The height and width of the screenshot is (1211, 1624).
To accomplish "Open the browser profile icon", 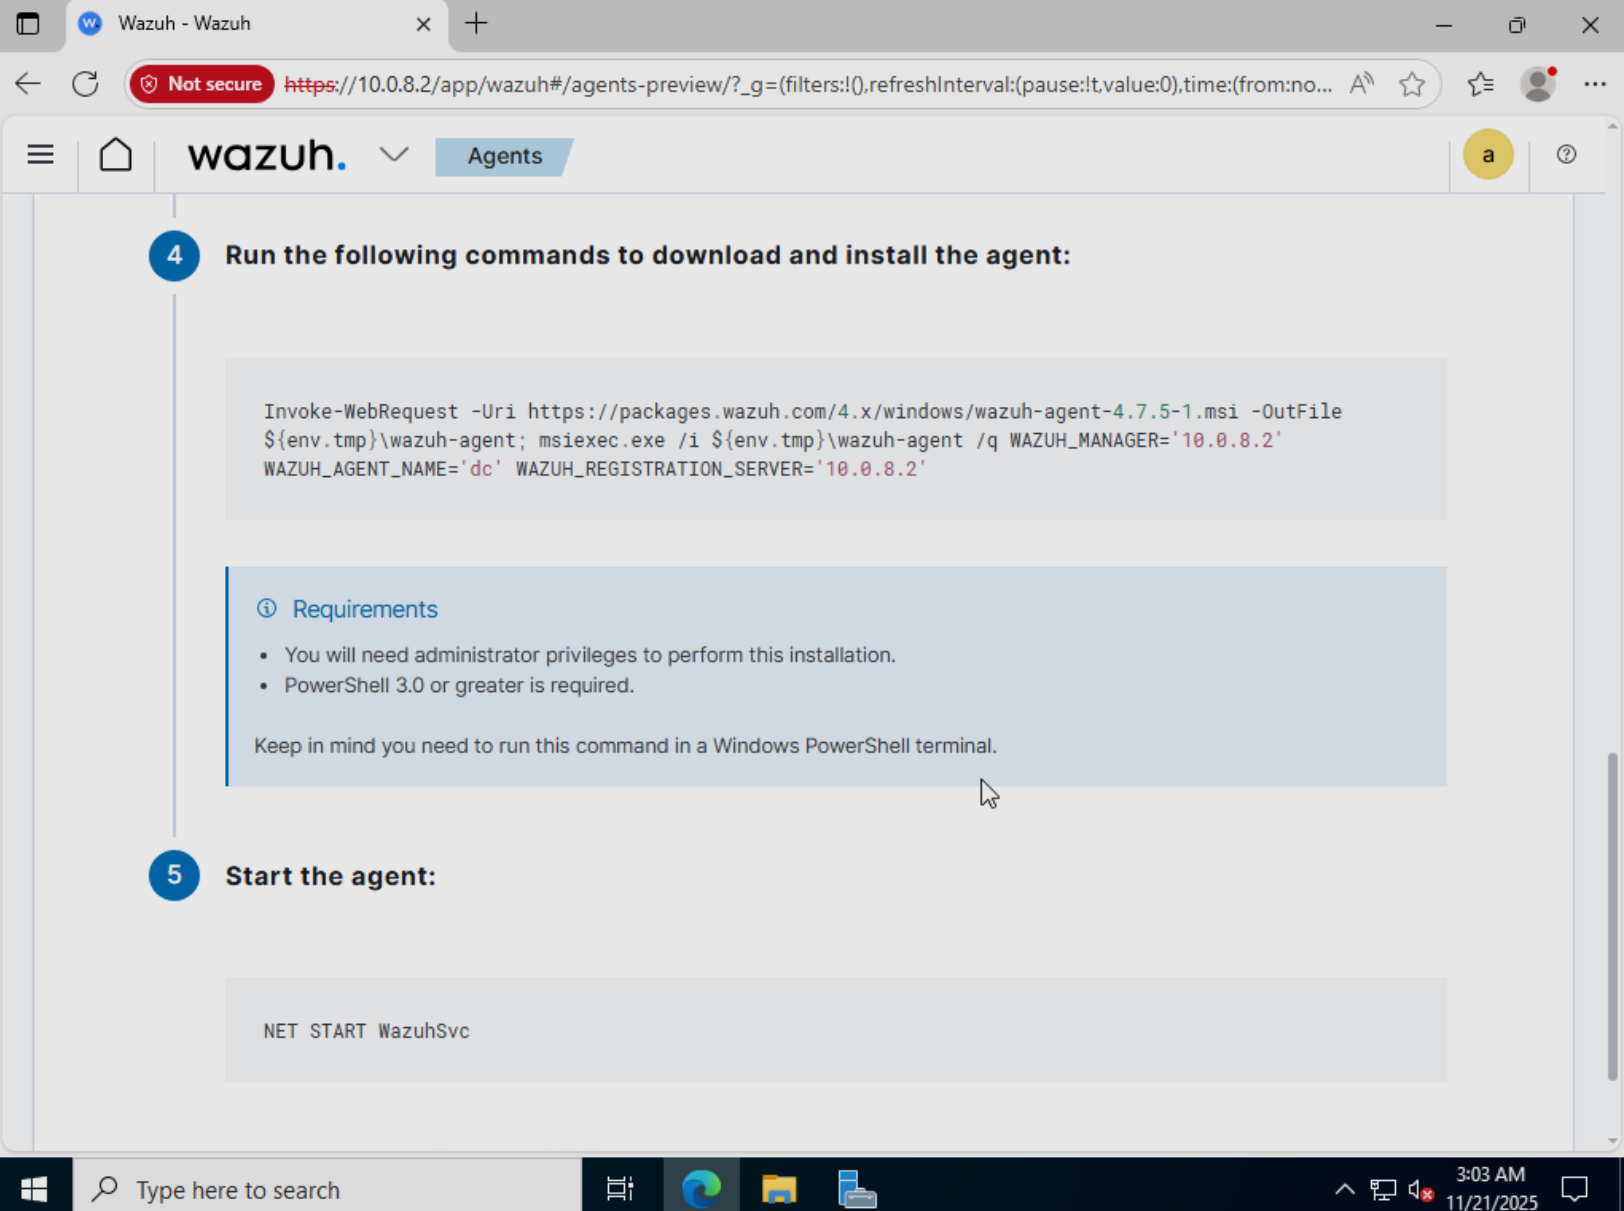I will (1538, 84).
